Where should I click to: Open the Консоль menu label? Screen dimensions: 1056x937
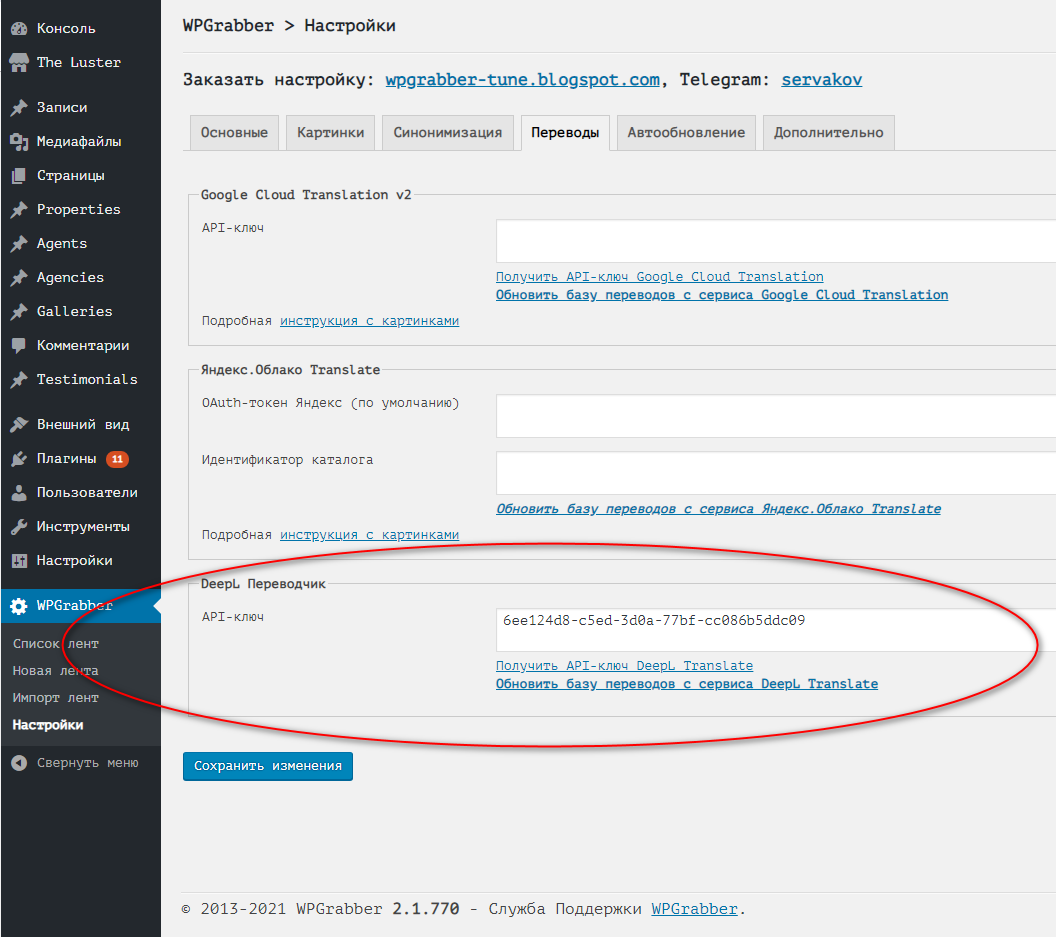tap(66, 28)
